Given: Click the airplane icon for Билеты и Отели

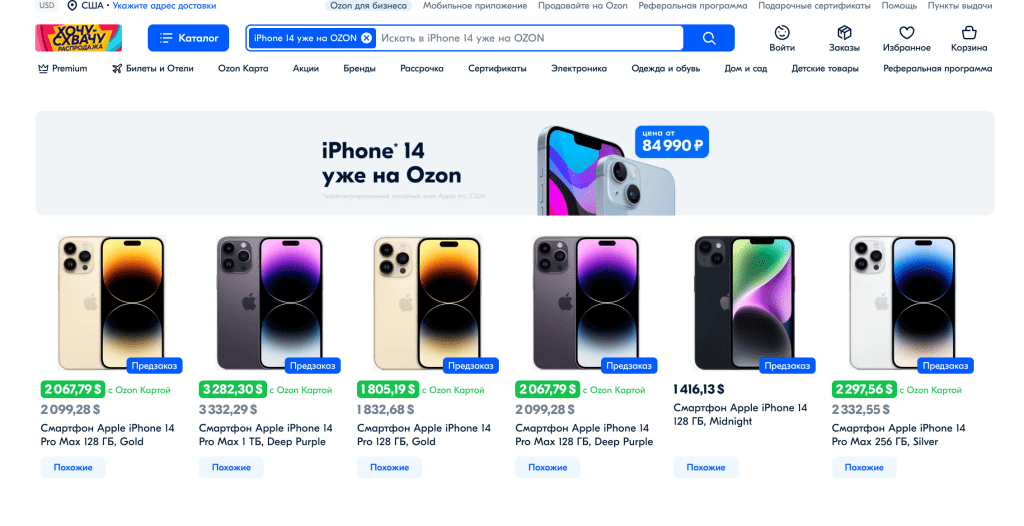Looking at the screenshot, I should (117, 69).
